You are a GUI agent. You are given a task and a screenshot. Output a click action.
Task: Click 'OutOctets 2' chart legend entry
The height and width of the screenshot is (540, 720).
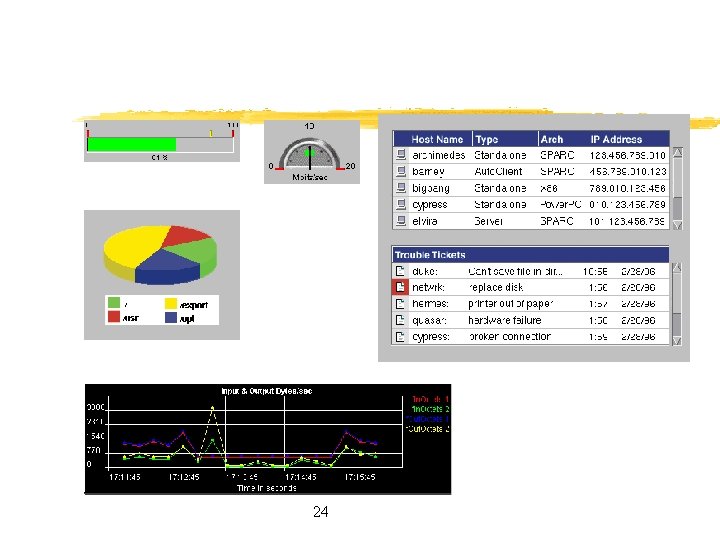428,429
